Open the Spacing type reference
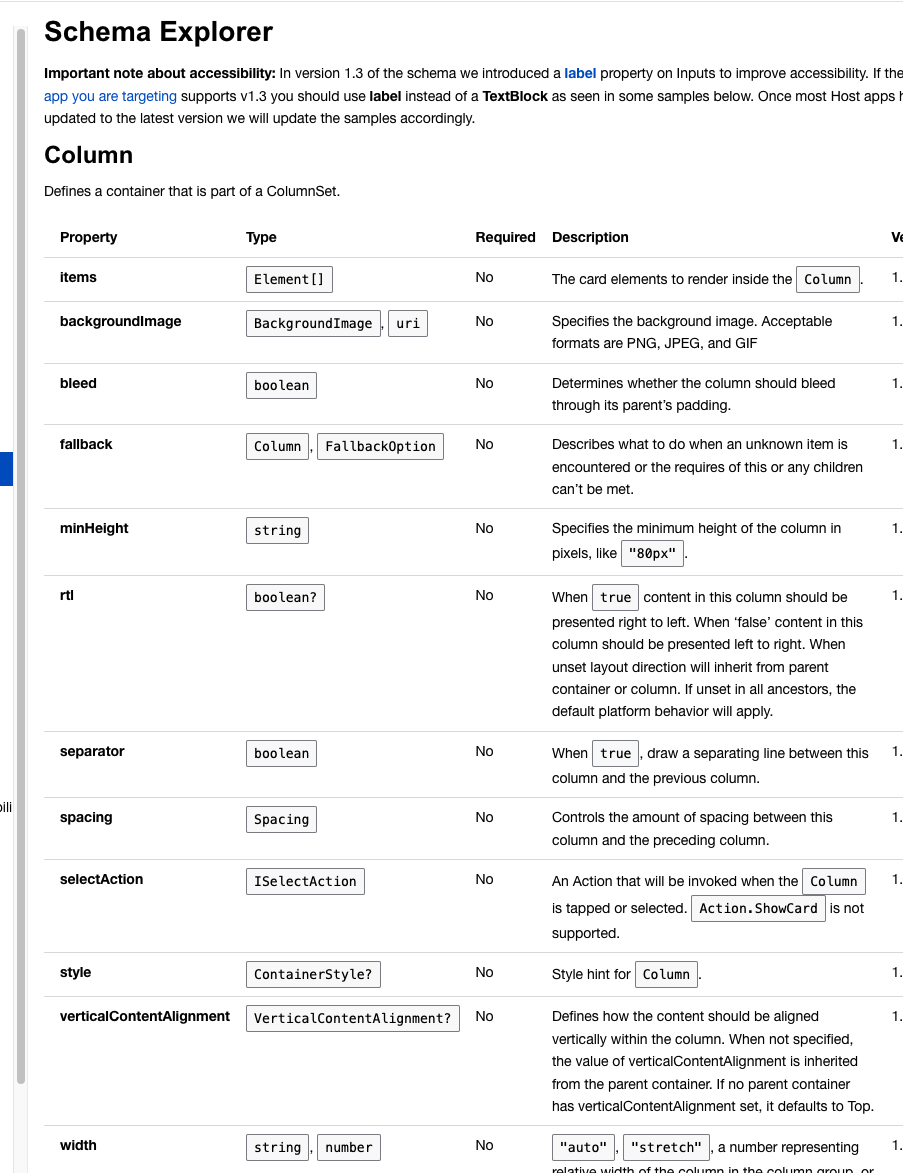903x1173 pixels. [281, 818]
